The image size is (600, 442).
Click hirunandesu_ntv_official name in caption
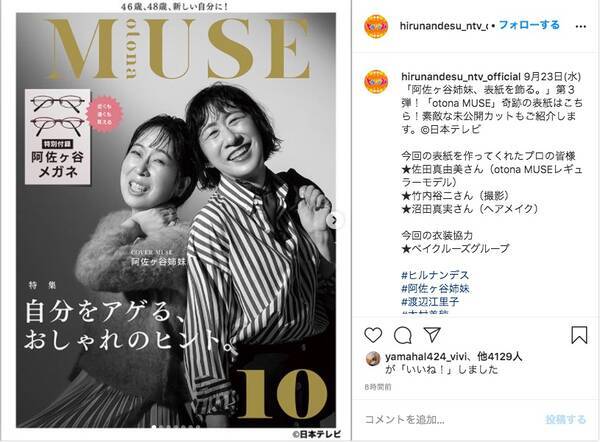tap(461, 77)
